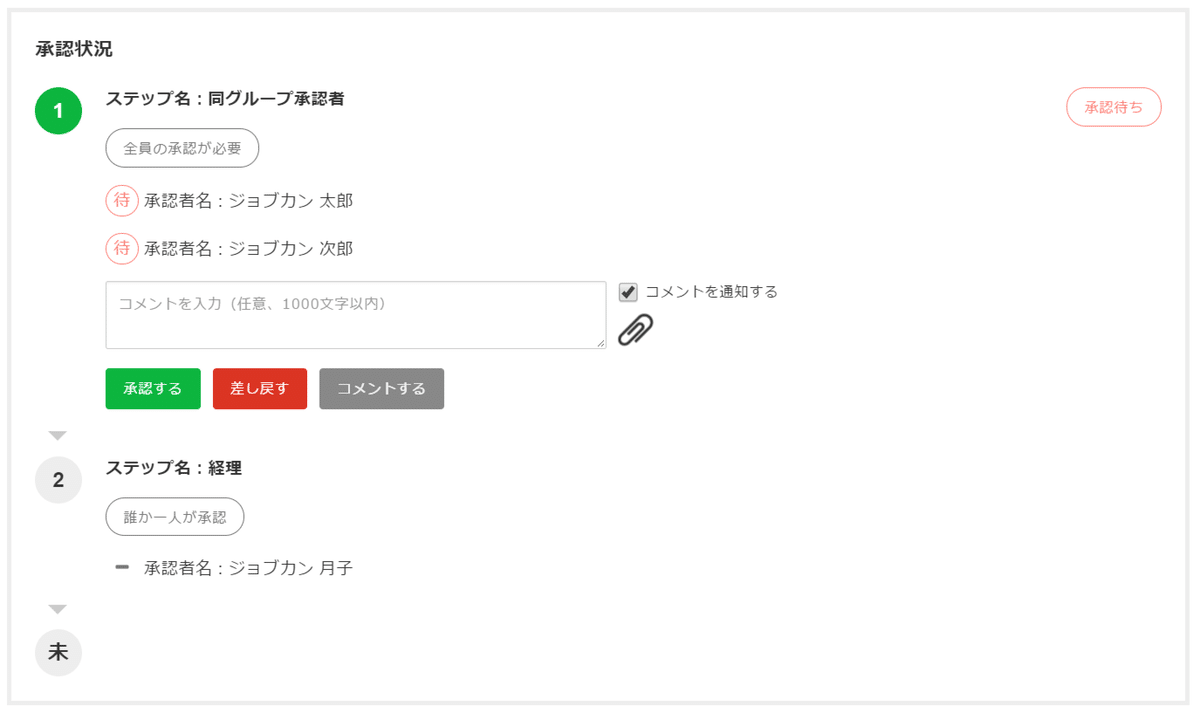Image resolution: width=1200 pixels, height=713 pixels.
Task: Click the paperclip attachment icon
Action: tap(635, 329)
